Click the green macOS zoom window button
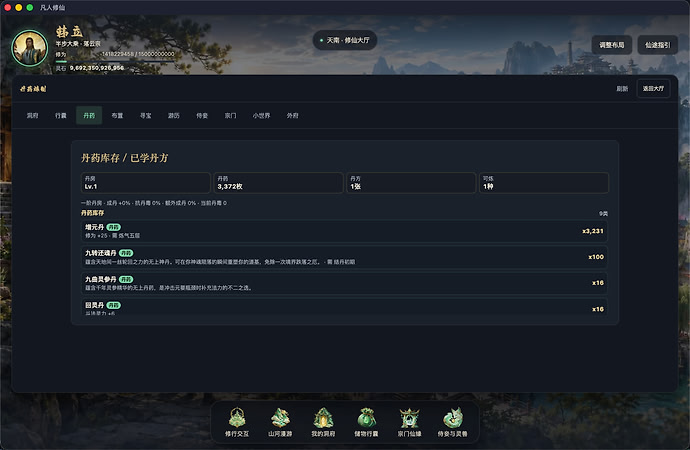Viewport: 690px width, 450px height. coord(29,7)
